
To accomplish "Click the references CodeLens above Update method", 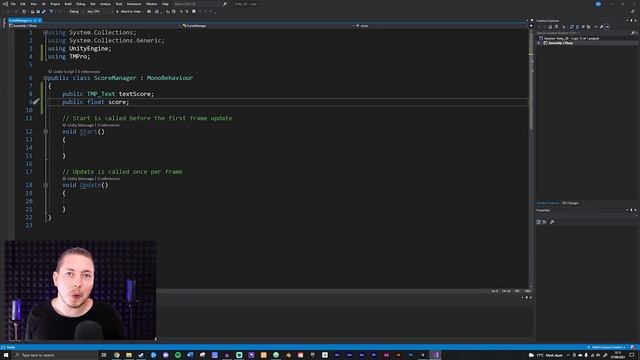I will tap(109, 179).
